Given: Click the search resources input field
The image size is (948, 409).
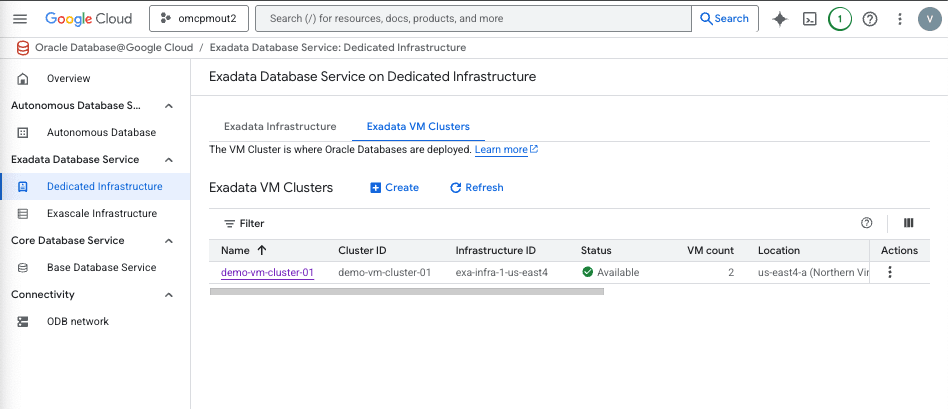Looking at the screenshot, I should tap(473, 19).
